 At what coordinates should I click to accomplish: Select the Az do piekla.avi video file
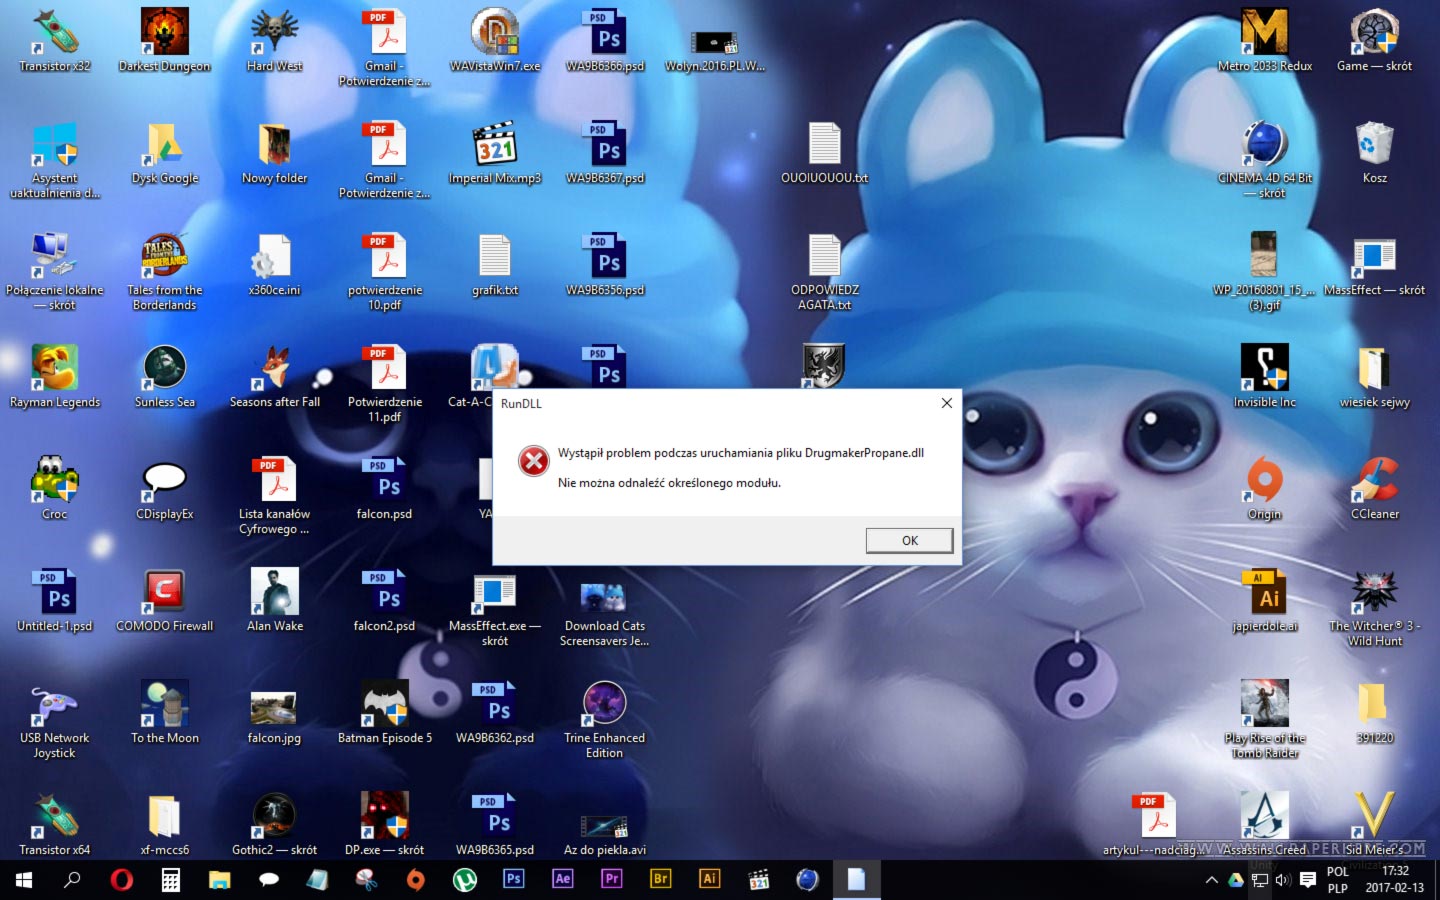click(605, 826)
